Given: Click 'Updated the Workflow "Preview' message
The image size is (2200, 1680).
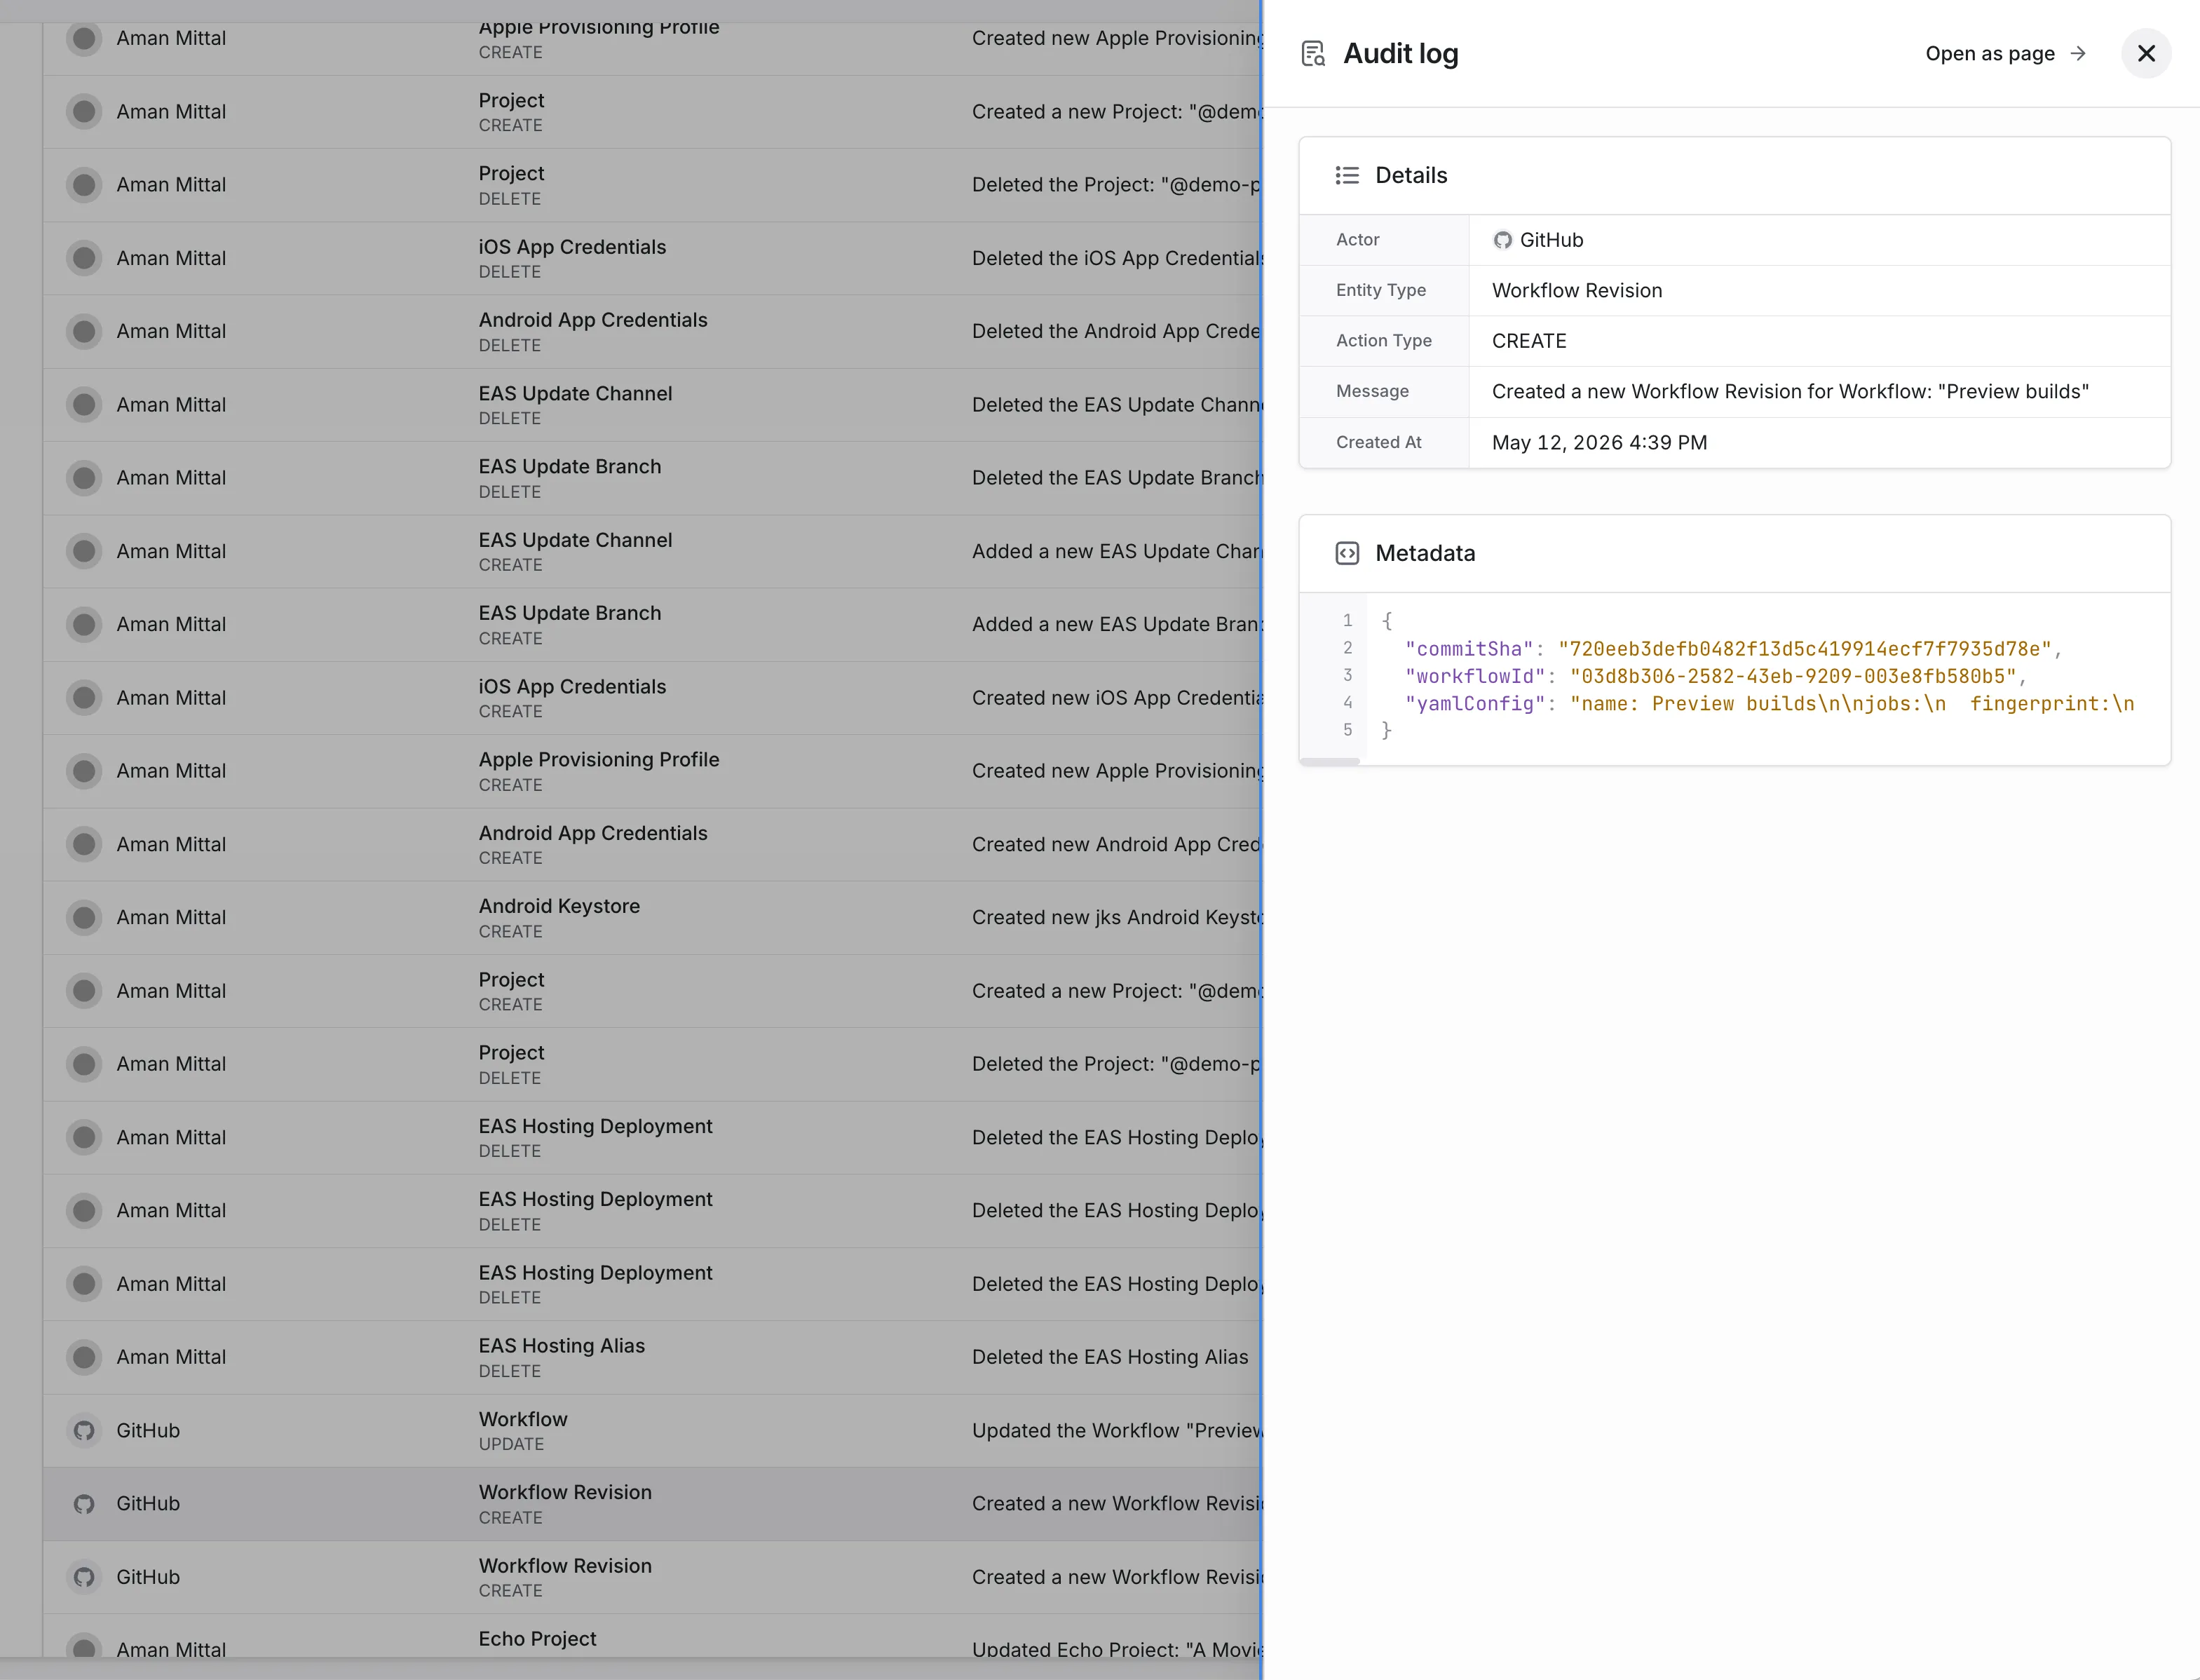Looking at the screenshot, I should pyautogui.click(x=1117, y=1430).
